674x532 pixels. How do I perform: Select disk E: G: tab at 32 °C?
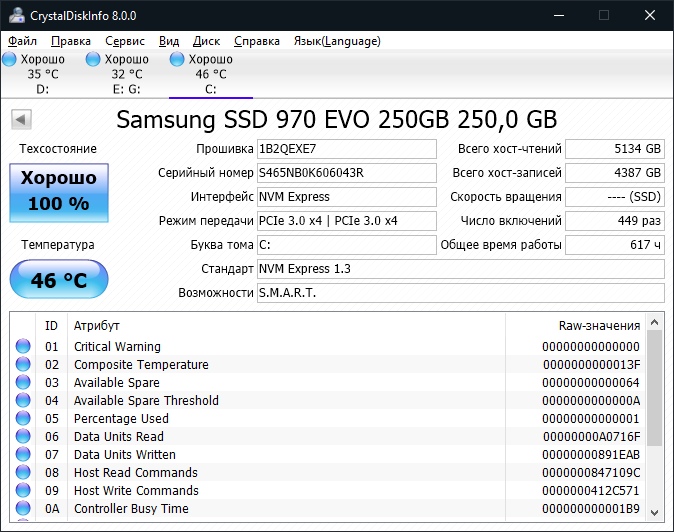(x=126, y=74)
